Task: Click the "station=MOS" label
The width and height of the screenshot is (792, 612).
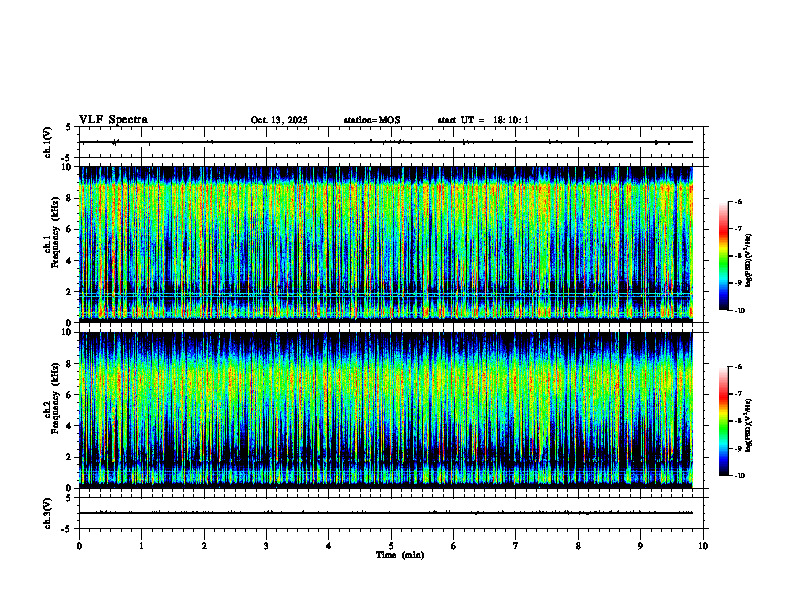Action: [x=372, y=120]
